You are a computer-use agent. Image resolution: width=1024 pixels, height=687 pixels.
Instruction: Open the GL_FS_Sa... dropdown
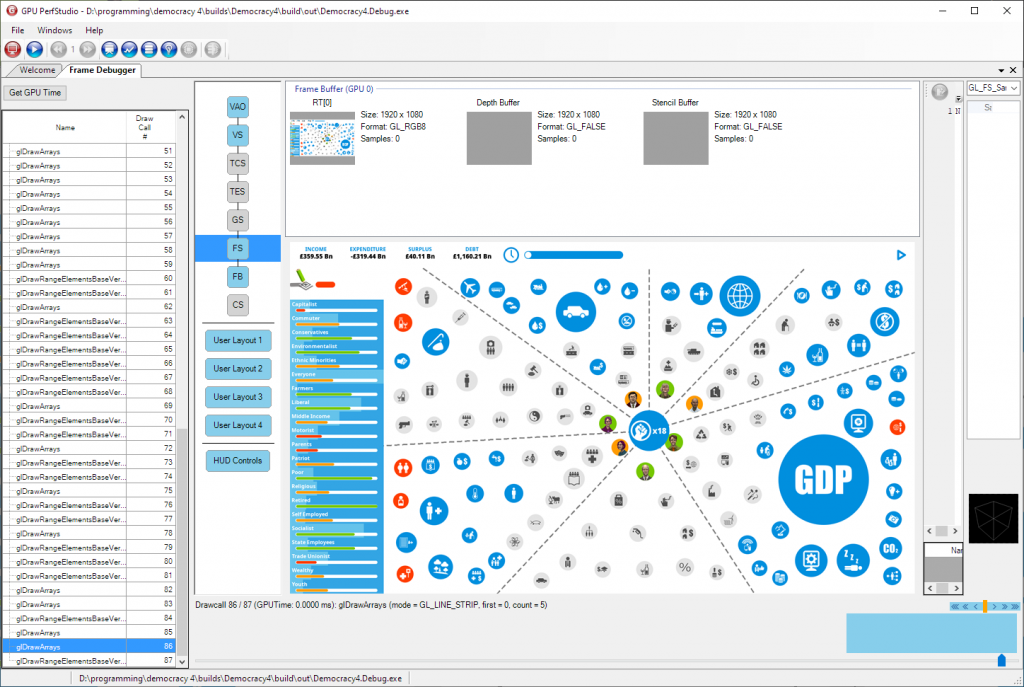(993, 88)
